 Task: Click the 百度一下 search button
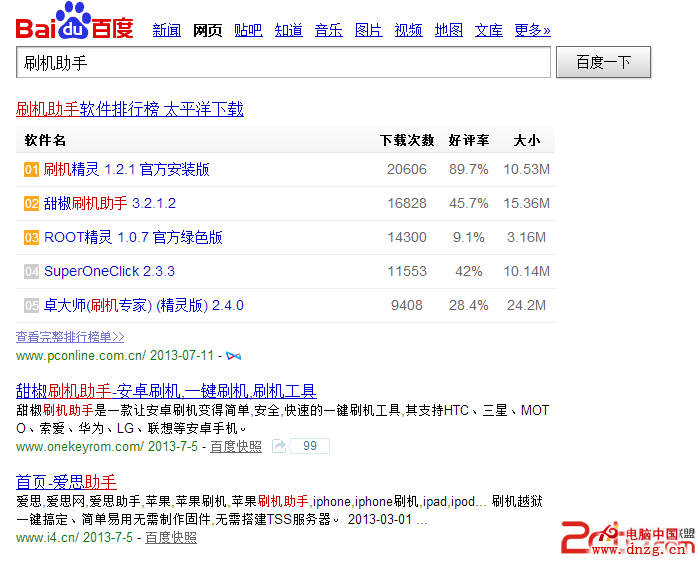coord(603,62)
